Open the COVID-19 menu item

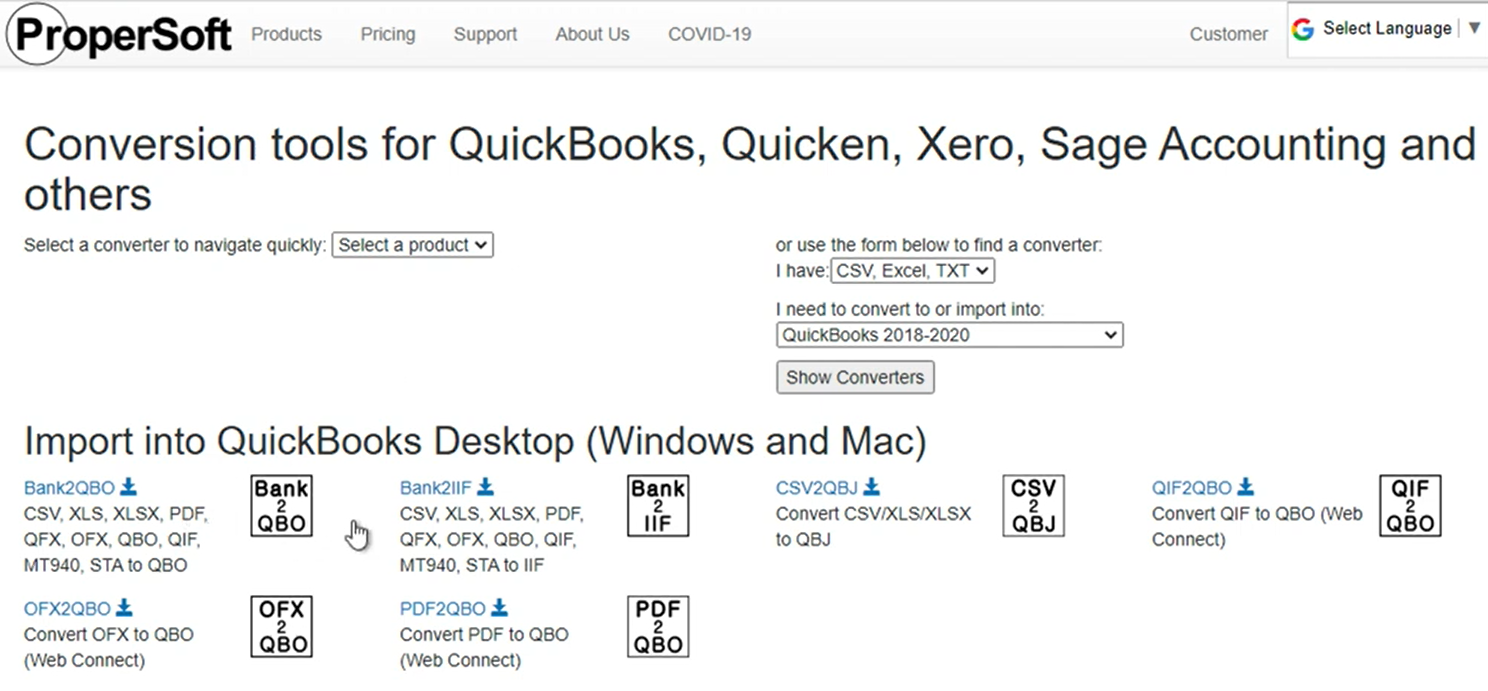click(x=709, y=34)
